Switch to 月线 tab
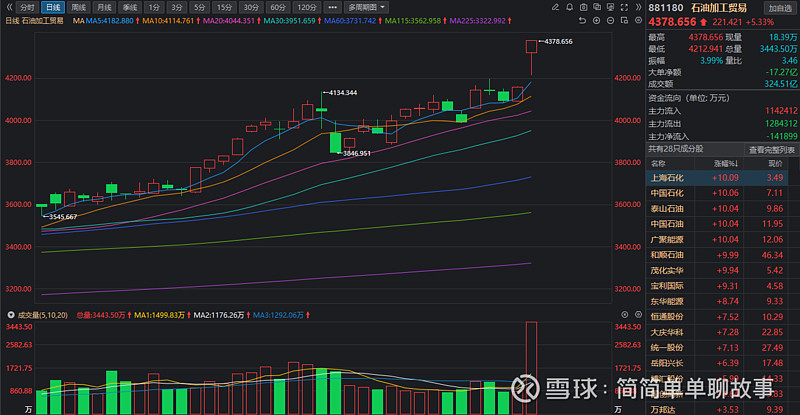 pyautogui.click(x=104, y=7)
